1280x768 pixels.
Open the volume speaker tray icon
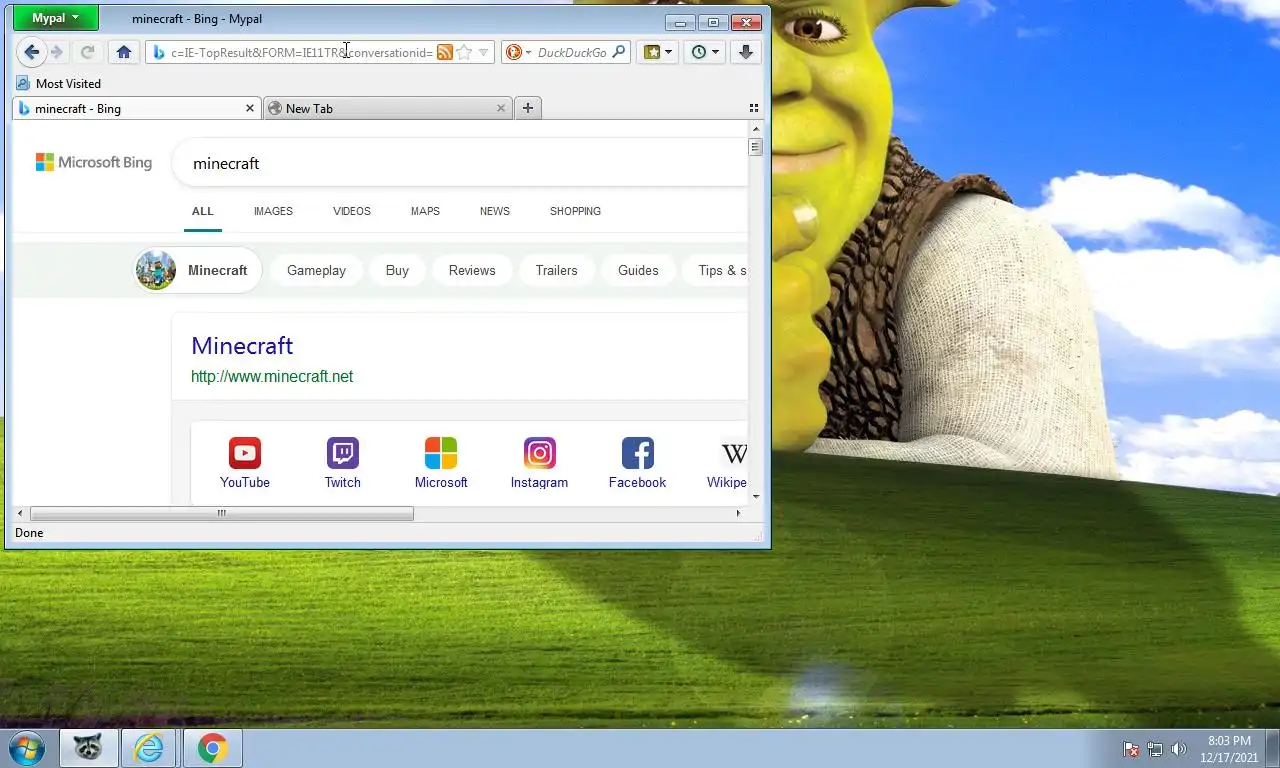tap(1179, 749)
